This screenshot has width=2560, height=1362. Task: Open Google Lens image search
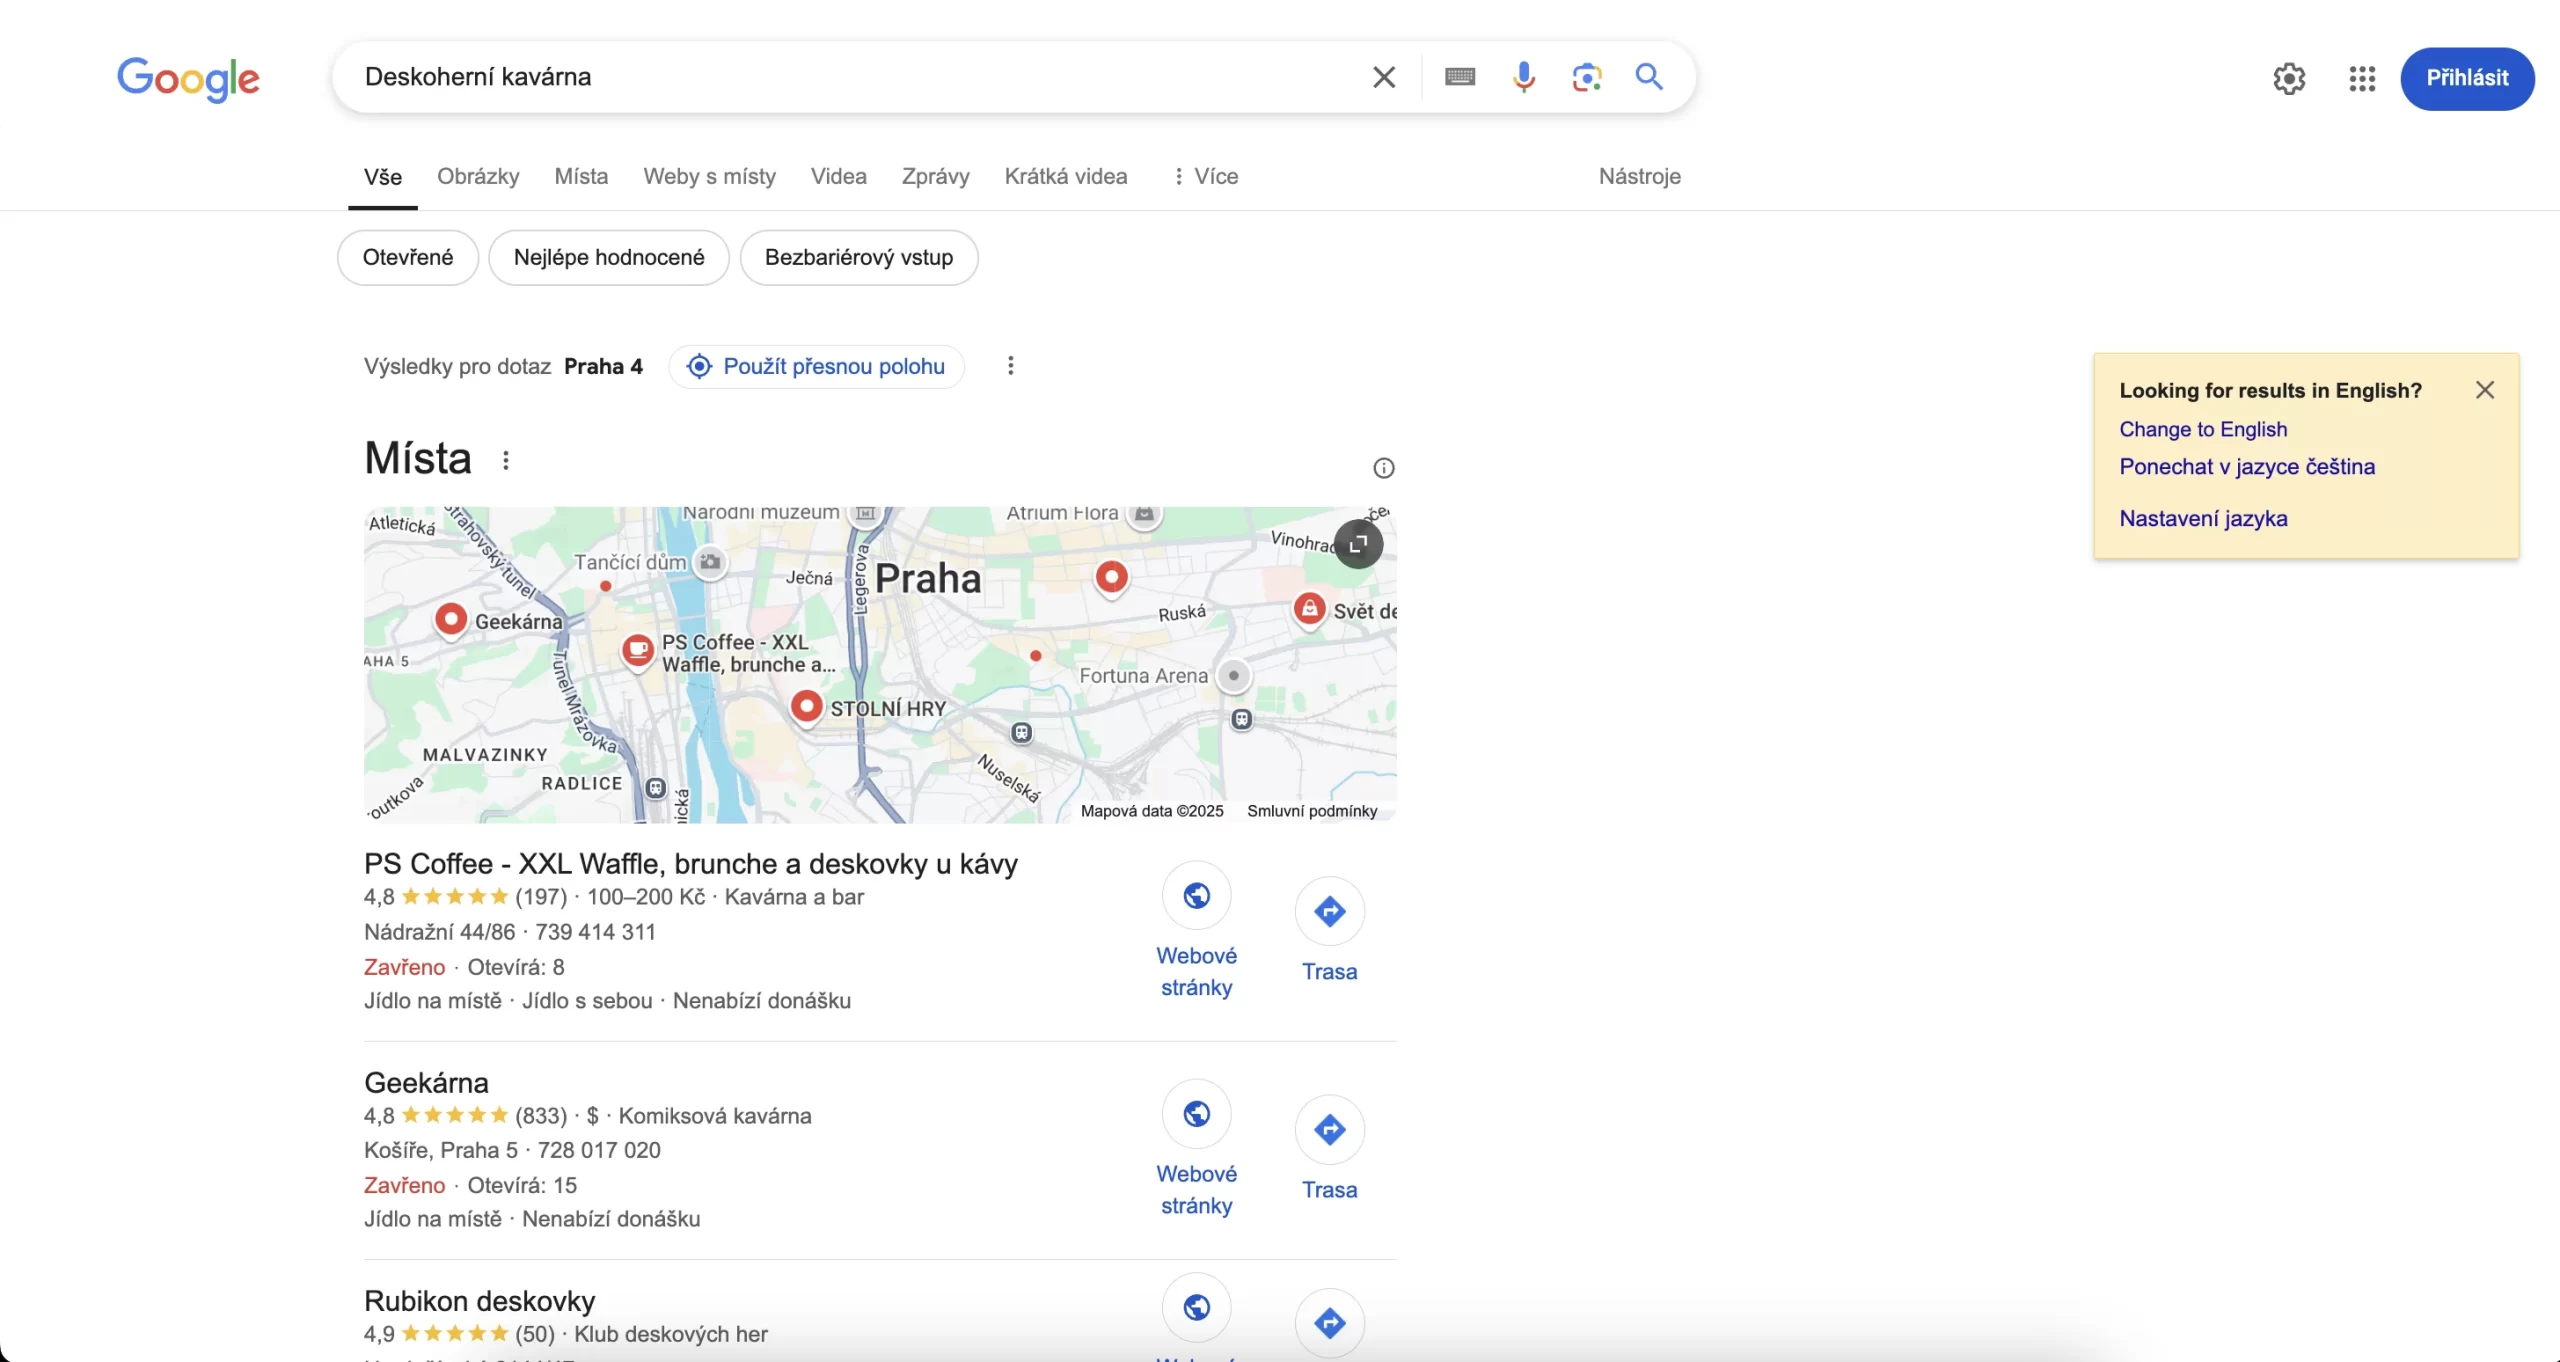(x=1586, y=77)
